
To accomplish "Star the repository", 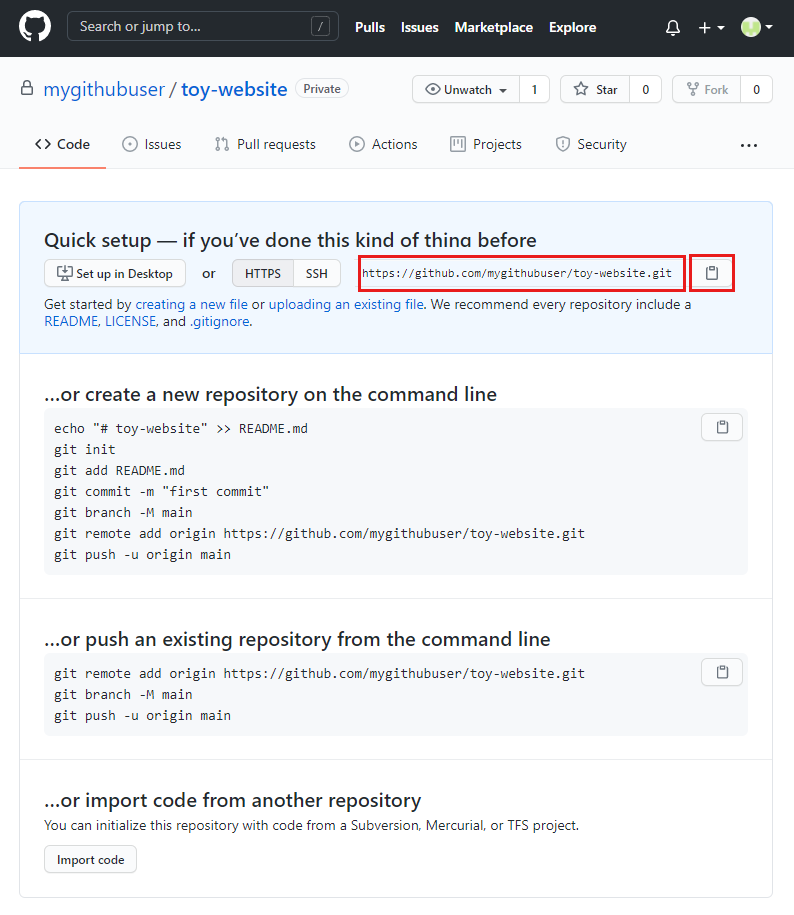I will [595, 89].
